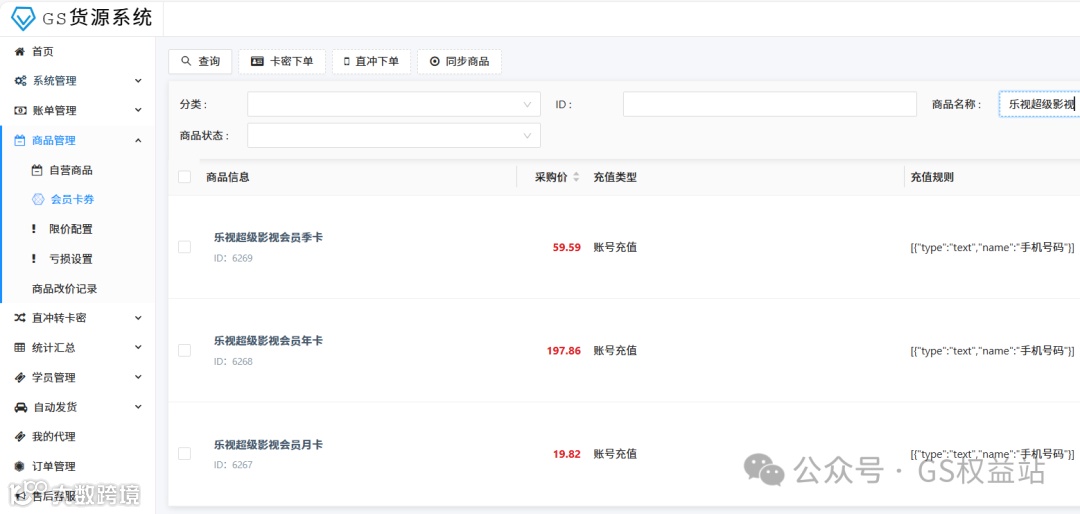This screenshot has width=1080, height=514.
Task: Expand 账单管理 menu chevron
Action: (138, 110)
